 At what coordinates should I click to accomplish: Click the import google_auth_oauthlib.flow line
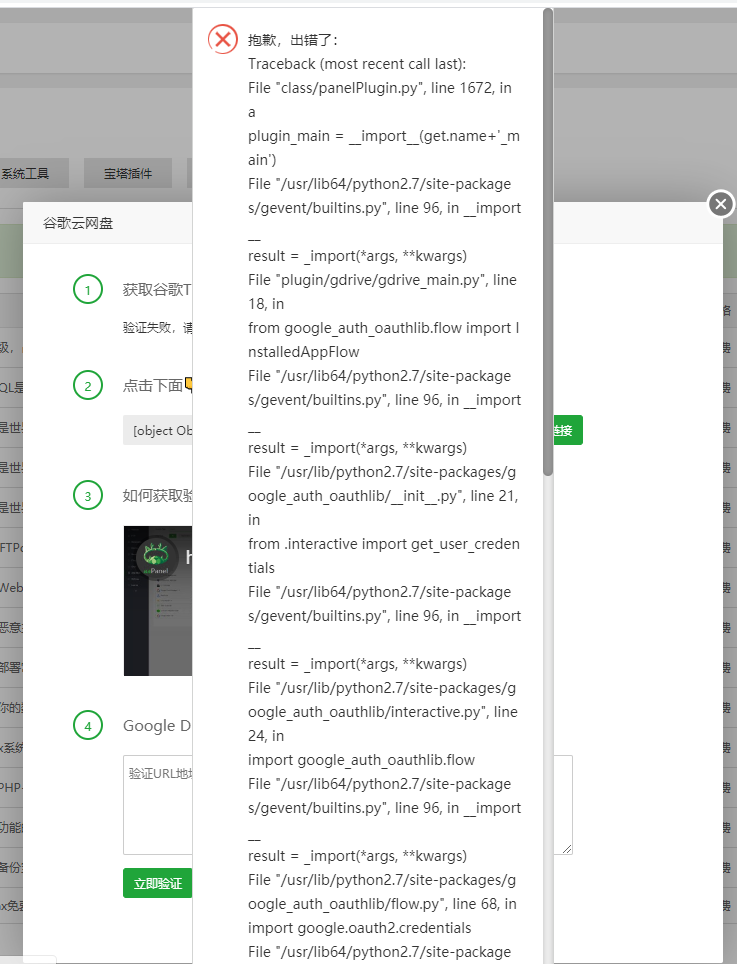coord(361,760)
